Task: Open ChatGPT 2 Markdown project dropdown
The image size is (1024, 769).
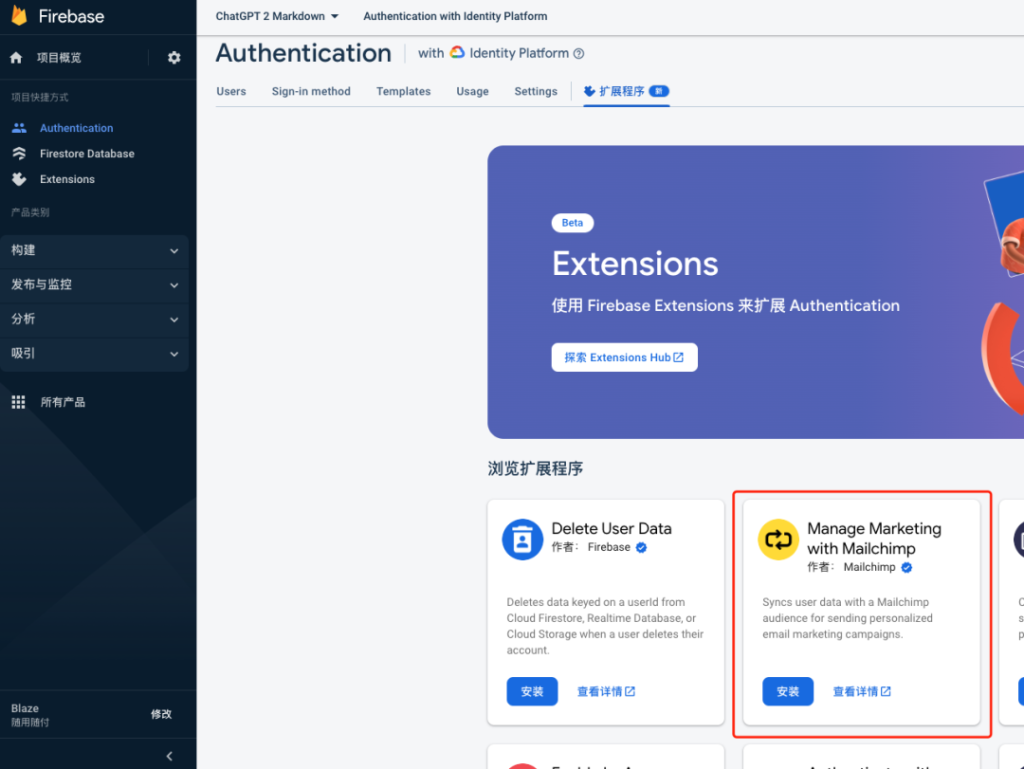Action: [277, 16]
